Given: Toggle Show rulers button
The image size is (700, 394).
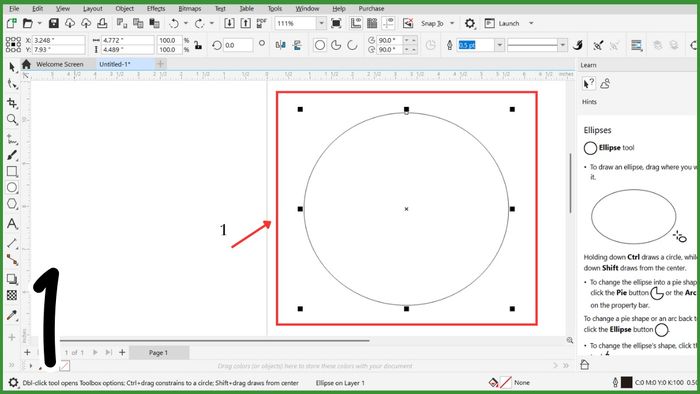Looking at the screenshot, I should pyautogui.click(x=356, y=23).
